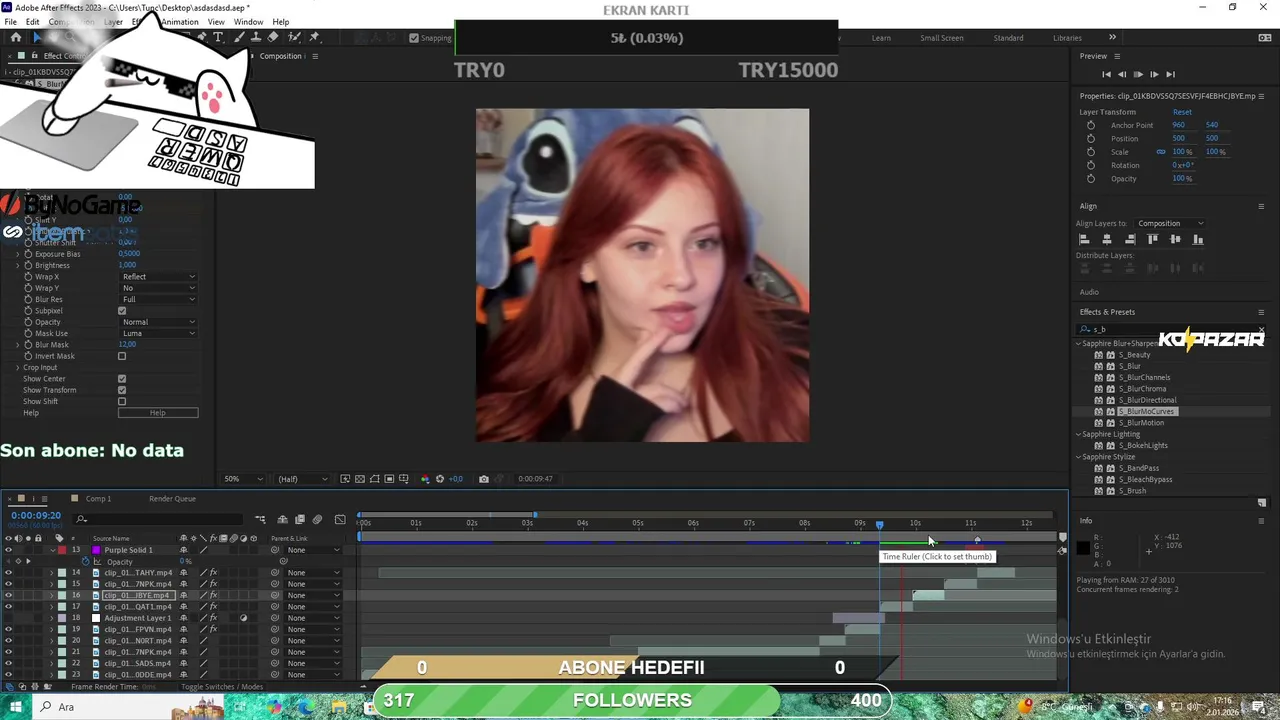Open the Properties panel menu
This screenshot has width=1280, height=720.
[1261, 96]
